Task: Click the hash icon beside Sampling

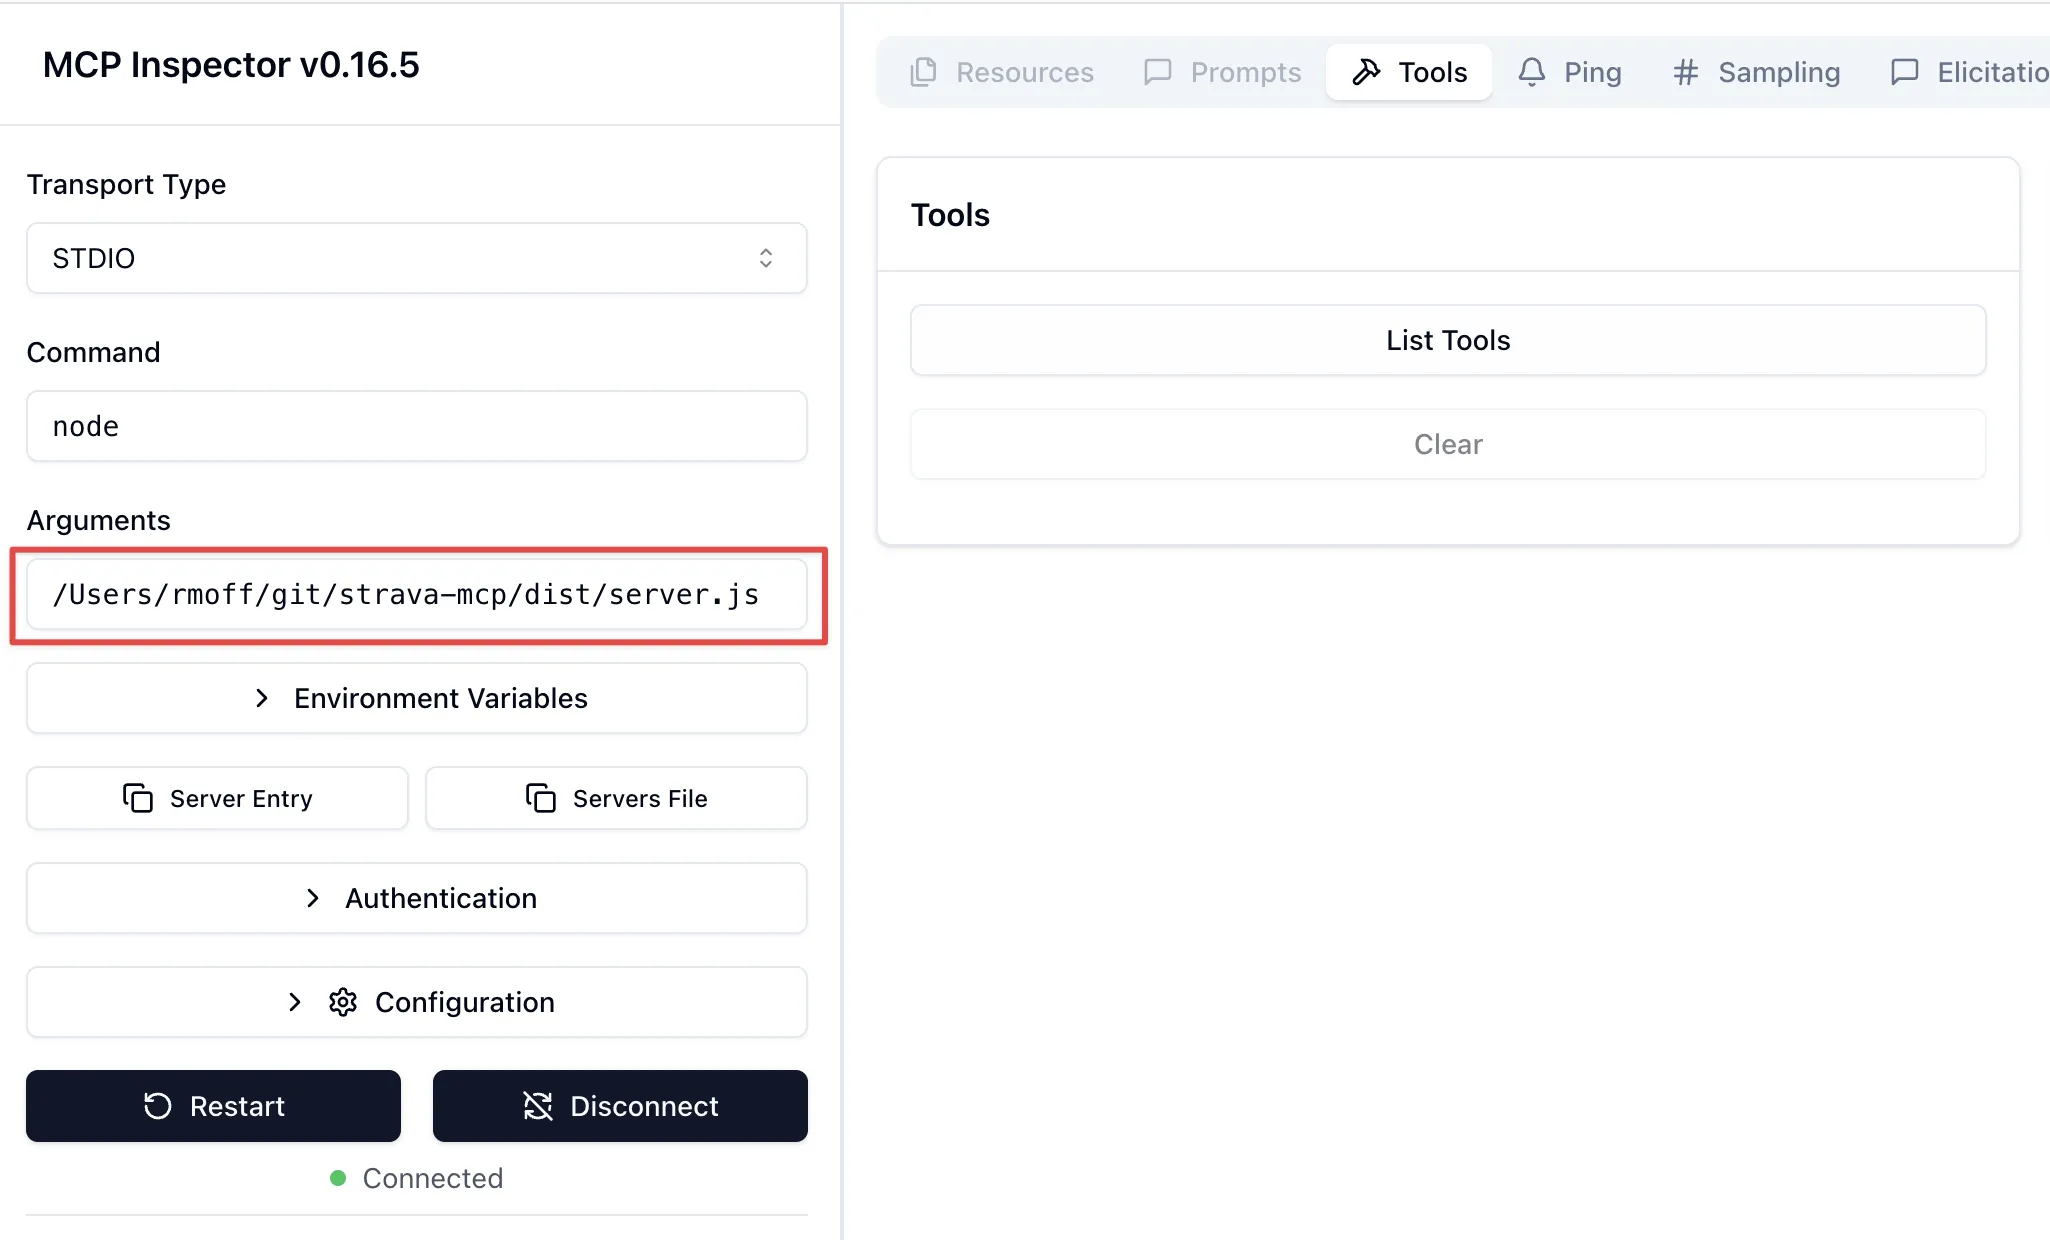Action: (x=1686, y=72)
